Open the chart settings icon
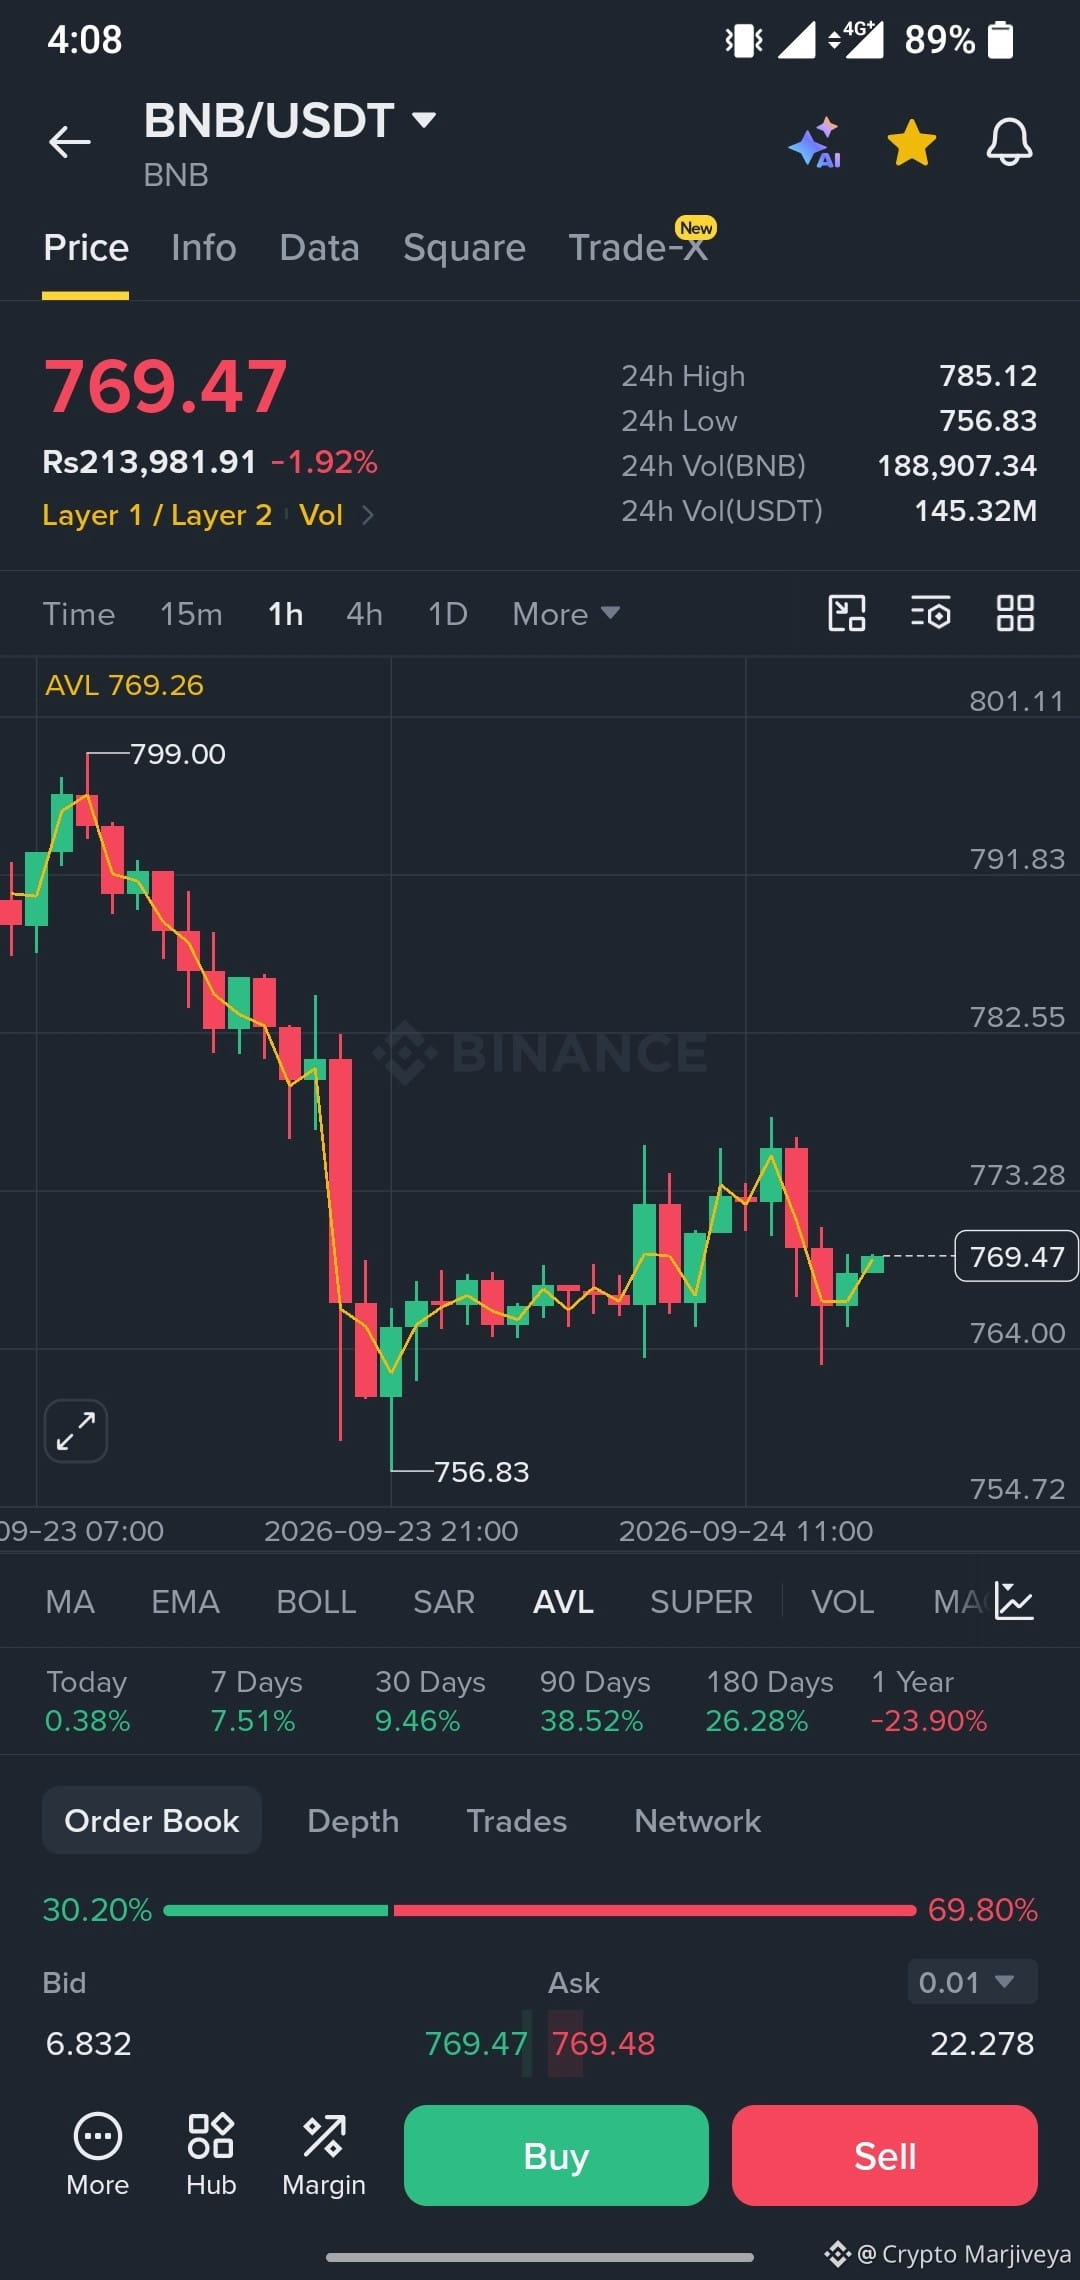This screenshot has width=1080, height=2280. pos(931,613)
